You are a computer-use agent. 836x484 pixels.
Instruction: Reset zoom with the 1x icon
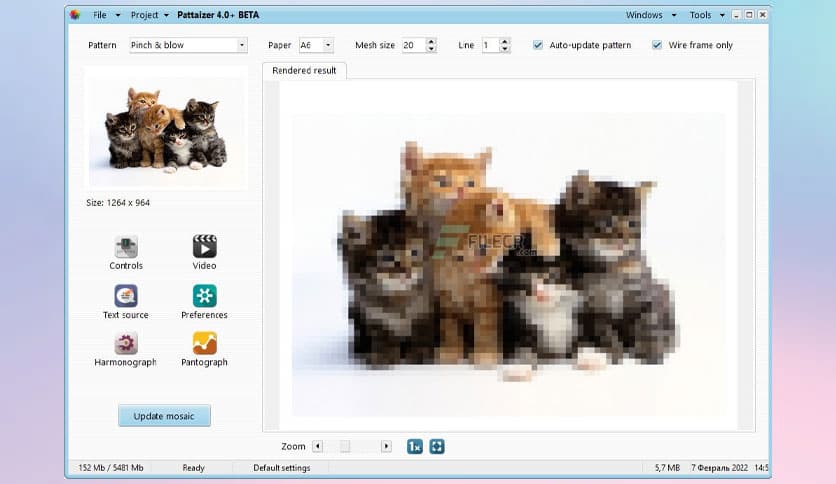click(415, 447)
